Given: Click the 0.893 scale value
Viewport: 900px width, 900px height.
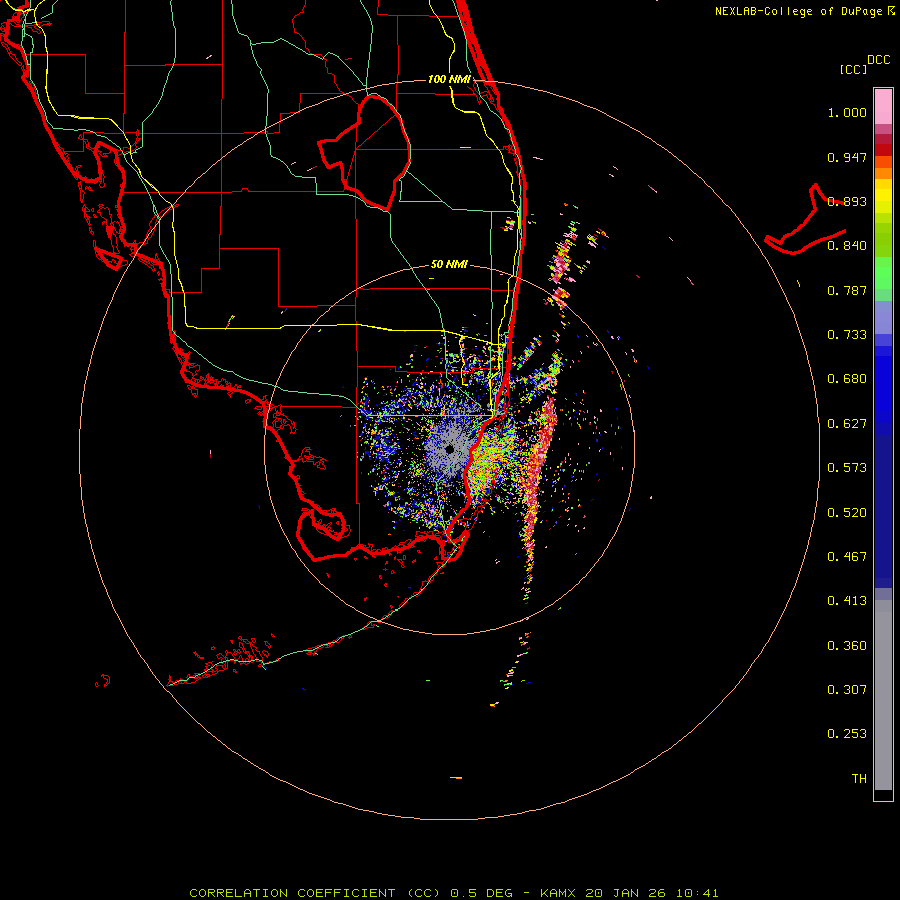Looking at the screenshot, I should tap(847, 201).
